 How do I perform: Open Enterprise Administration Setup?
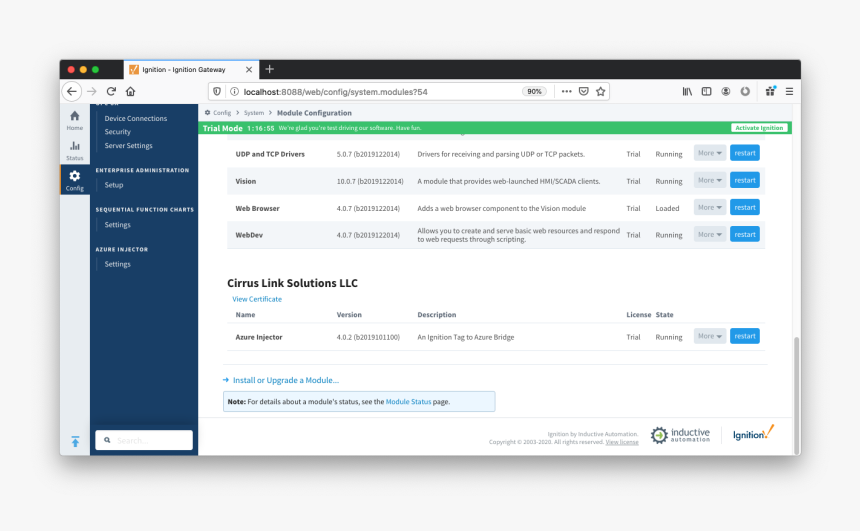click(114, 185)
